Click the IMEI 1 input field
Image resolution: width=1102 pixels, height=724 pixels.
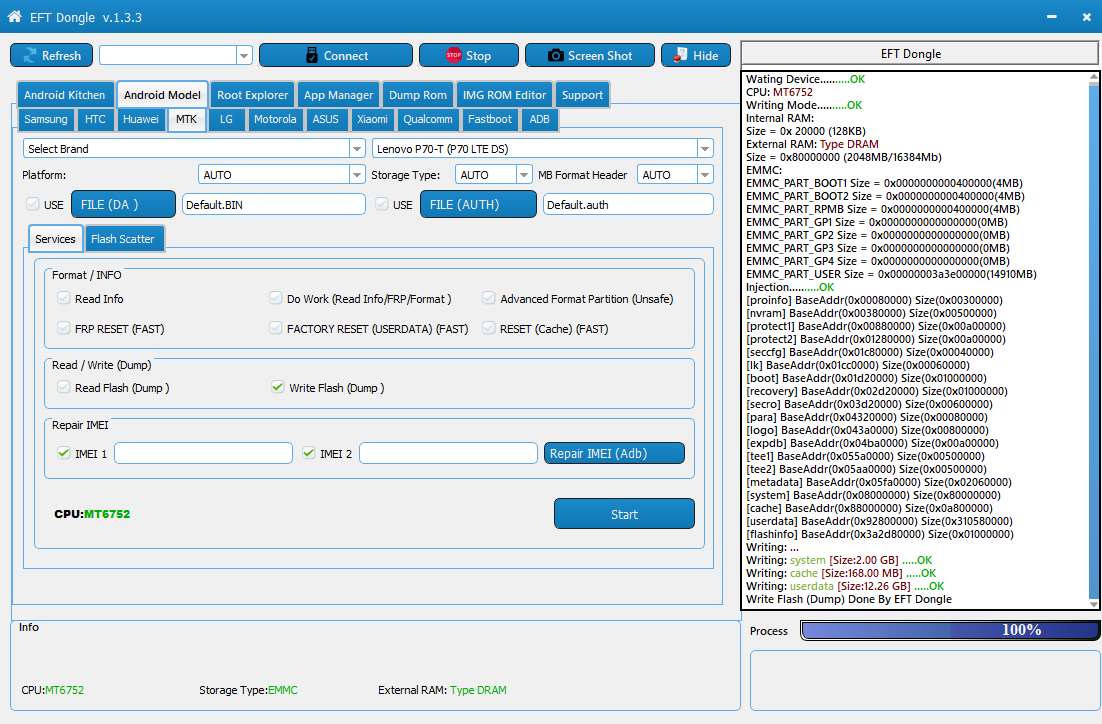[x=203, y=453]
